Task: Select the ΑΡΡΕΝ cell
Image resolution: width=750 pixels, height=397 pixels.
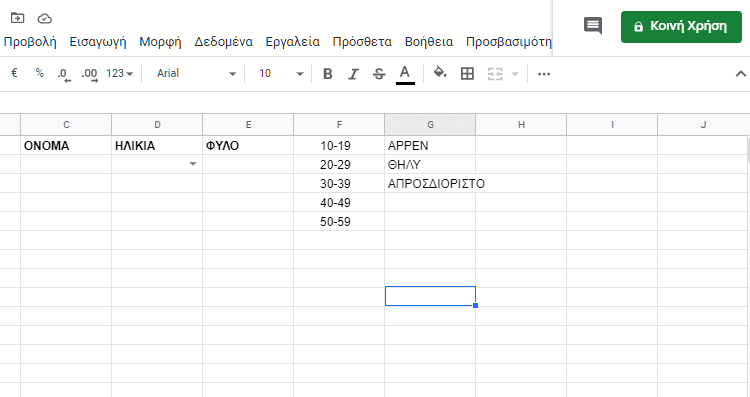Action: coord(430,145)
